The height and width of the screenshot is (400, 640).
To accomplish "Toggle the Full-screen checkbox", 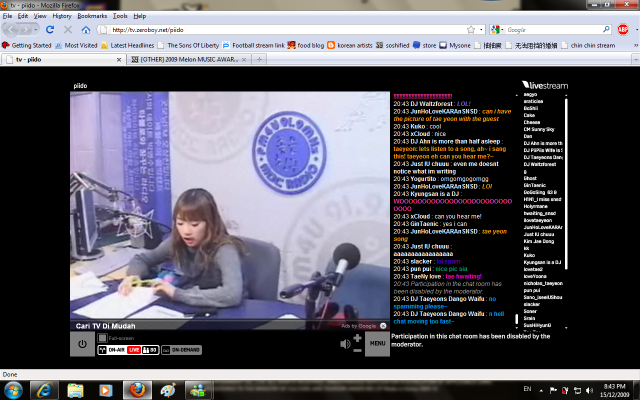I will click(99, 338).
